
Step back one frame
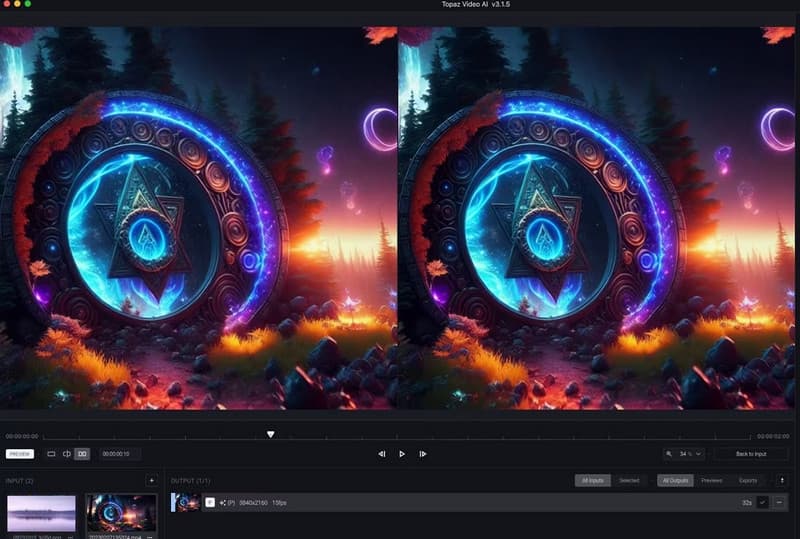click(382, 454)
